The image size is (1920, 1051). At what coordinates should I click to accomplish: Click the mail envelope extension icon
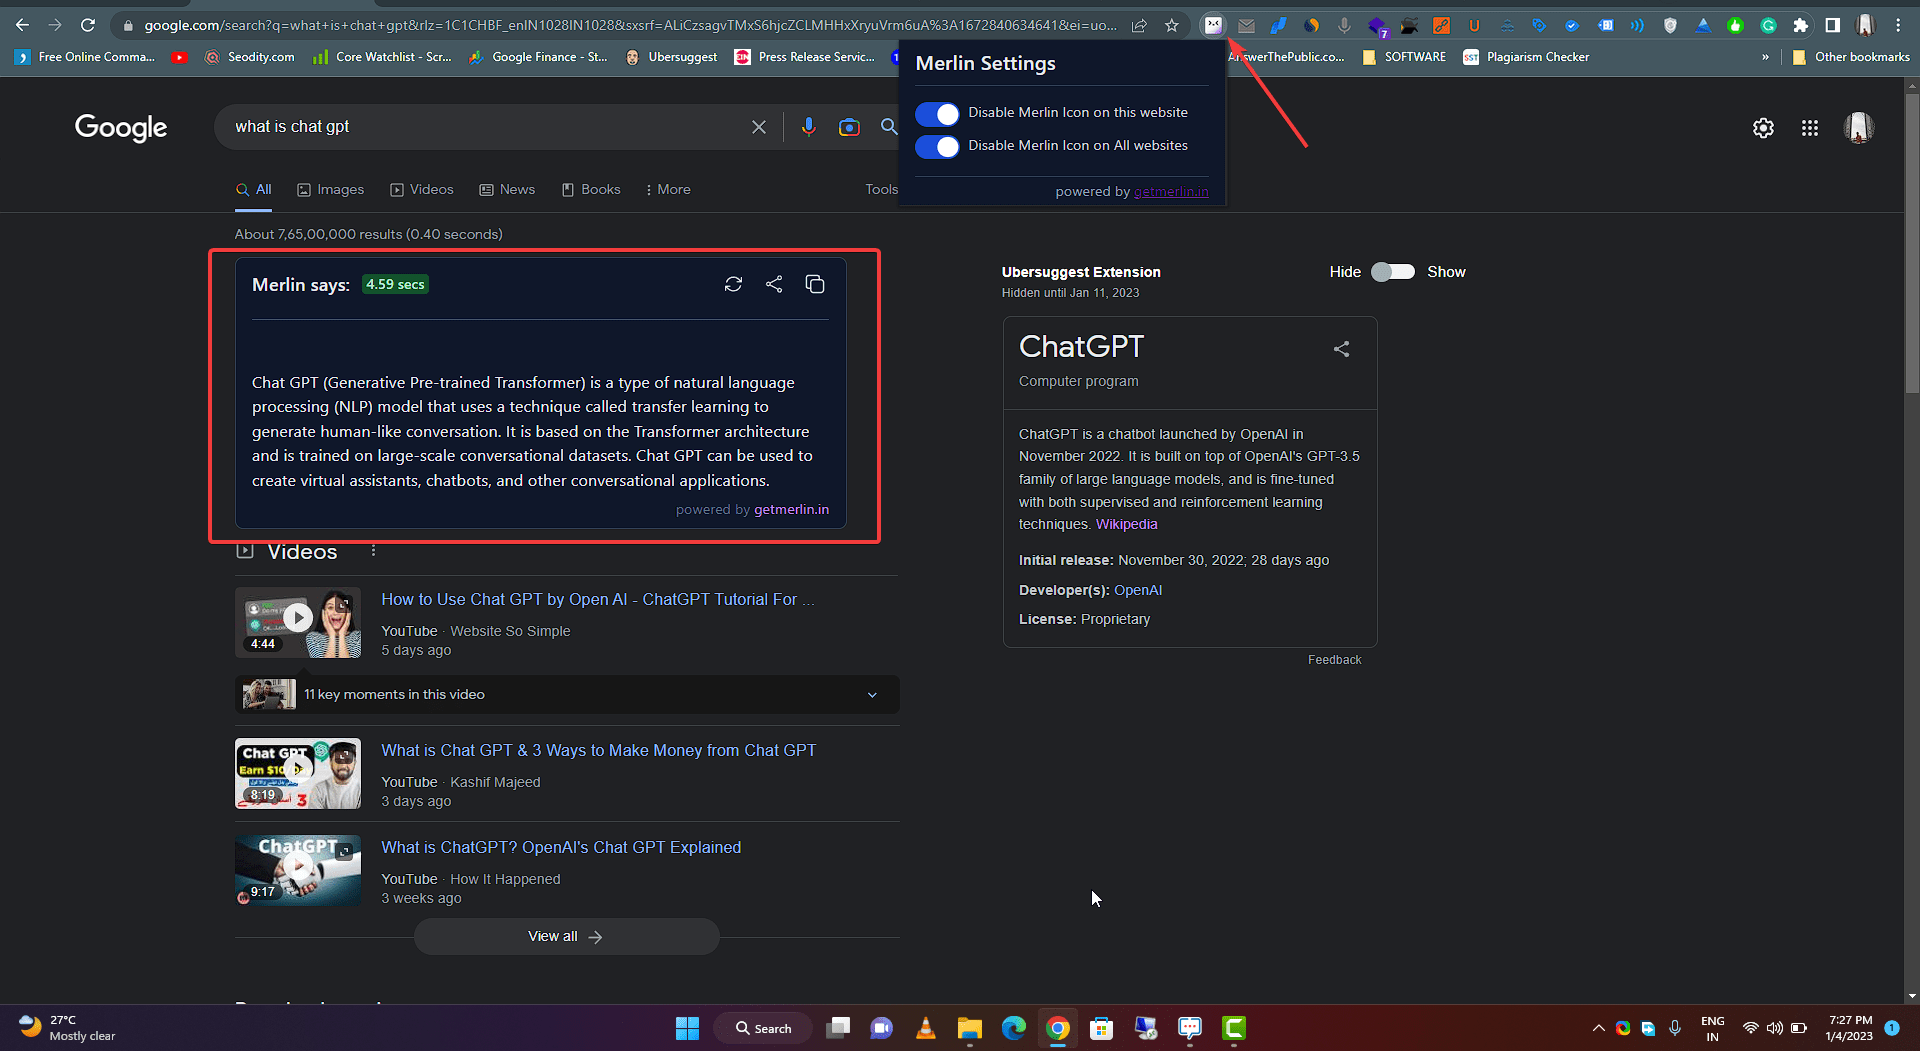1246,25
